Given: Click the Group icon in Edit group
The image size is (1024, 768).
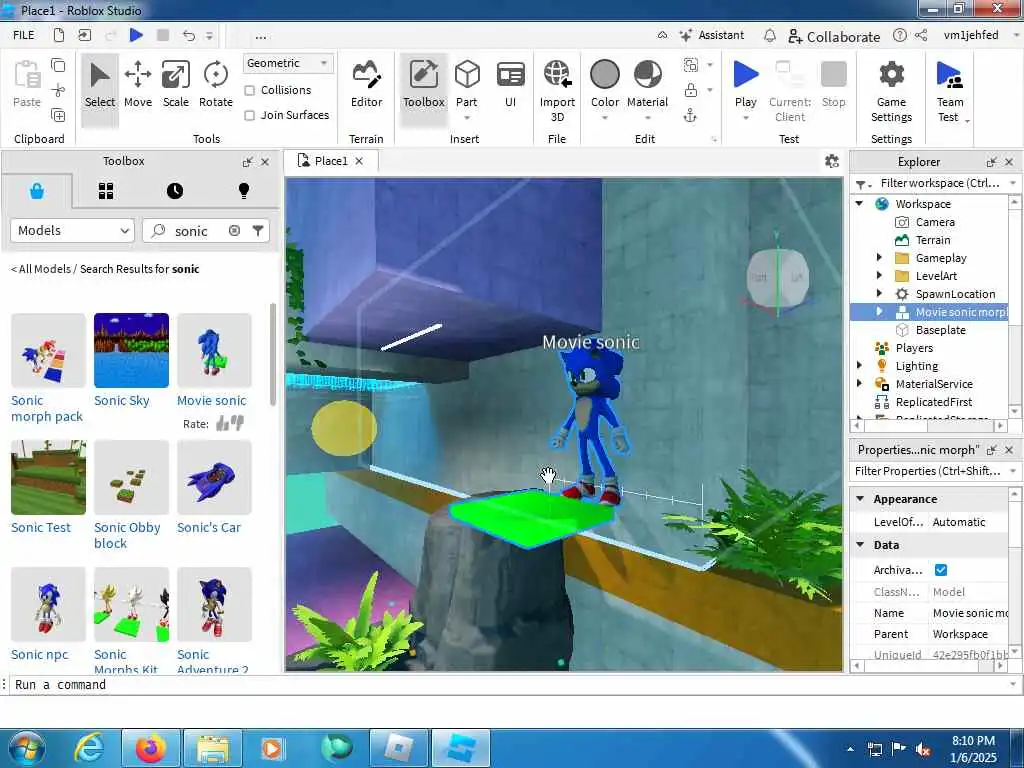Looking at the screenshot, I should click(690, 65).
